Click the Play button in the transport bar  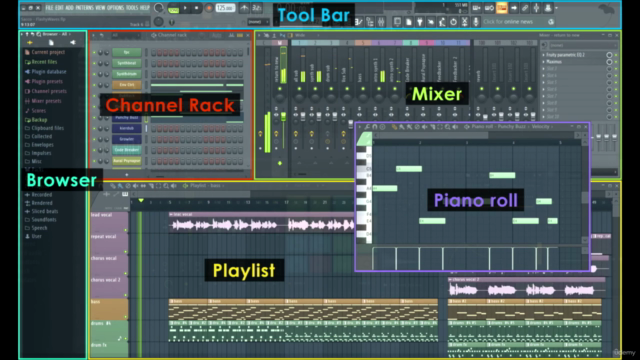(185, 8)
